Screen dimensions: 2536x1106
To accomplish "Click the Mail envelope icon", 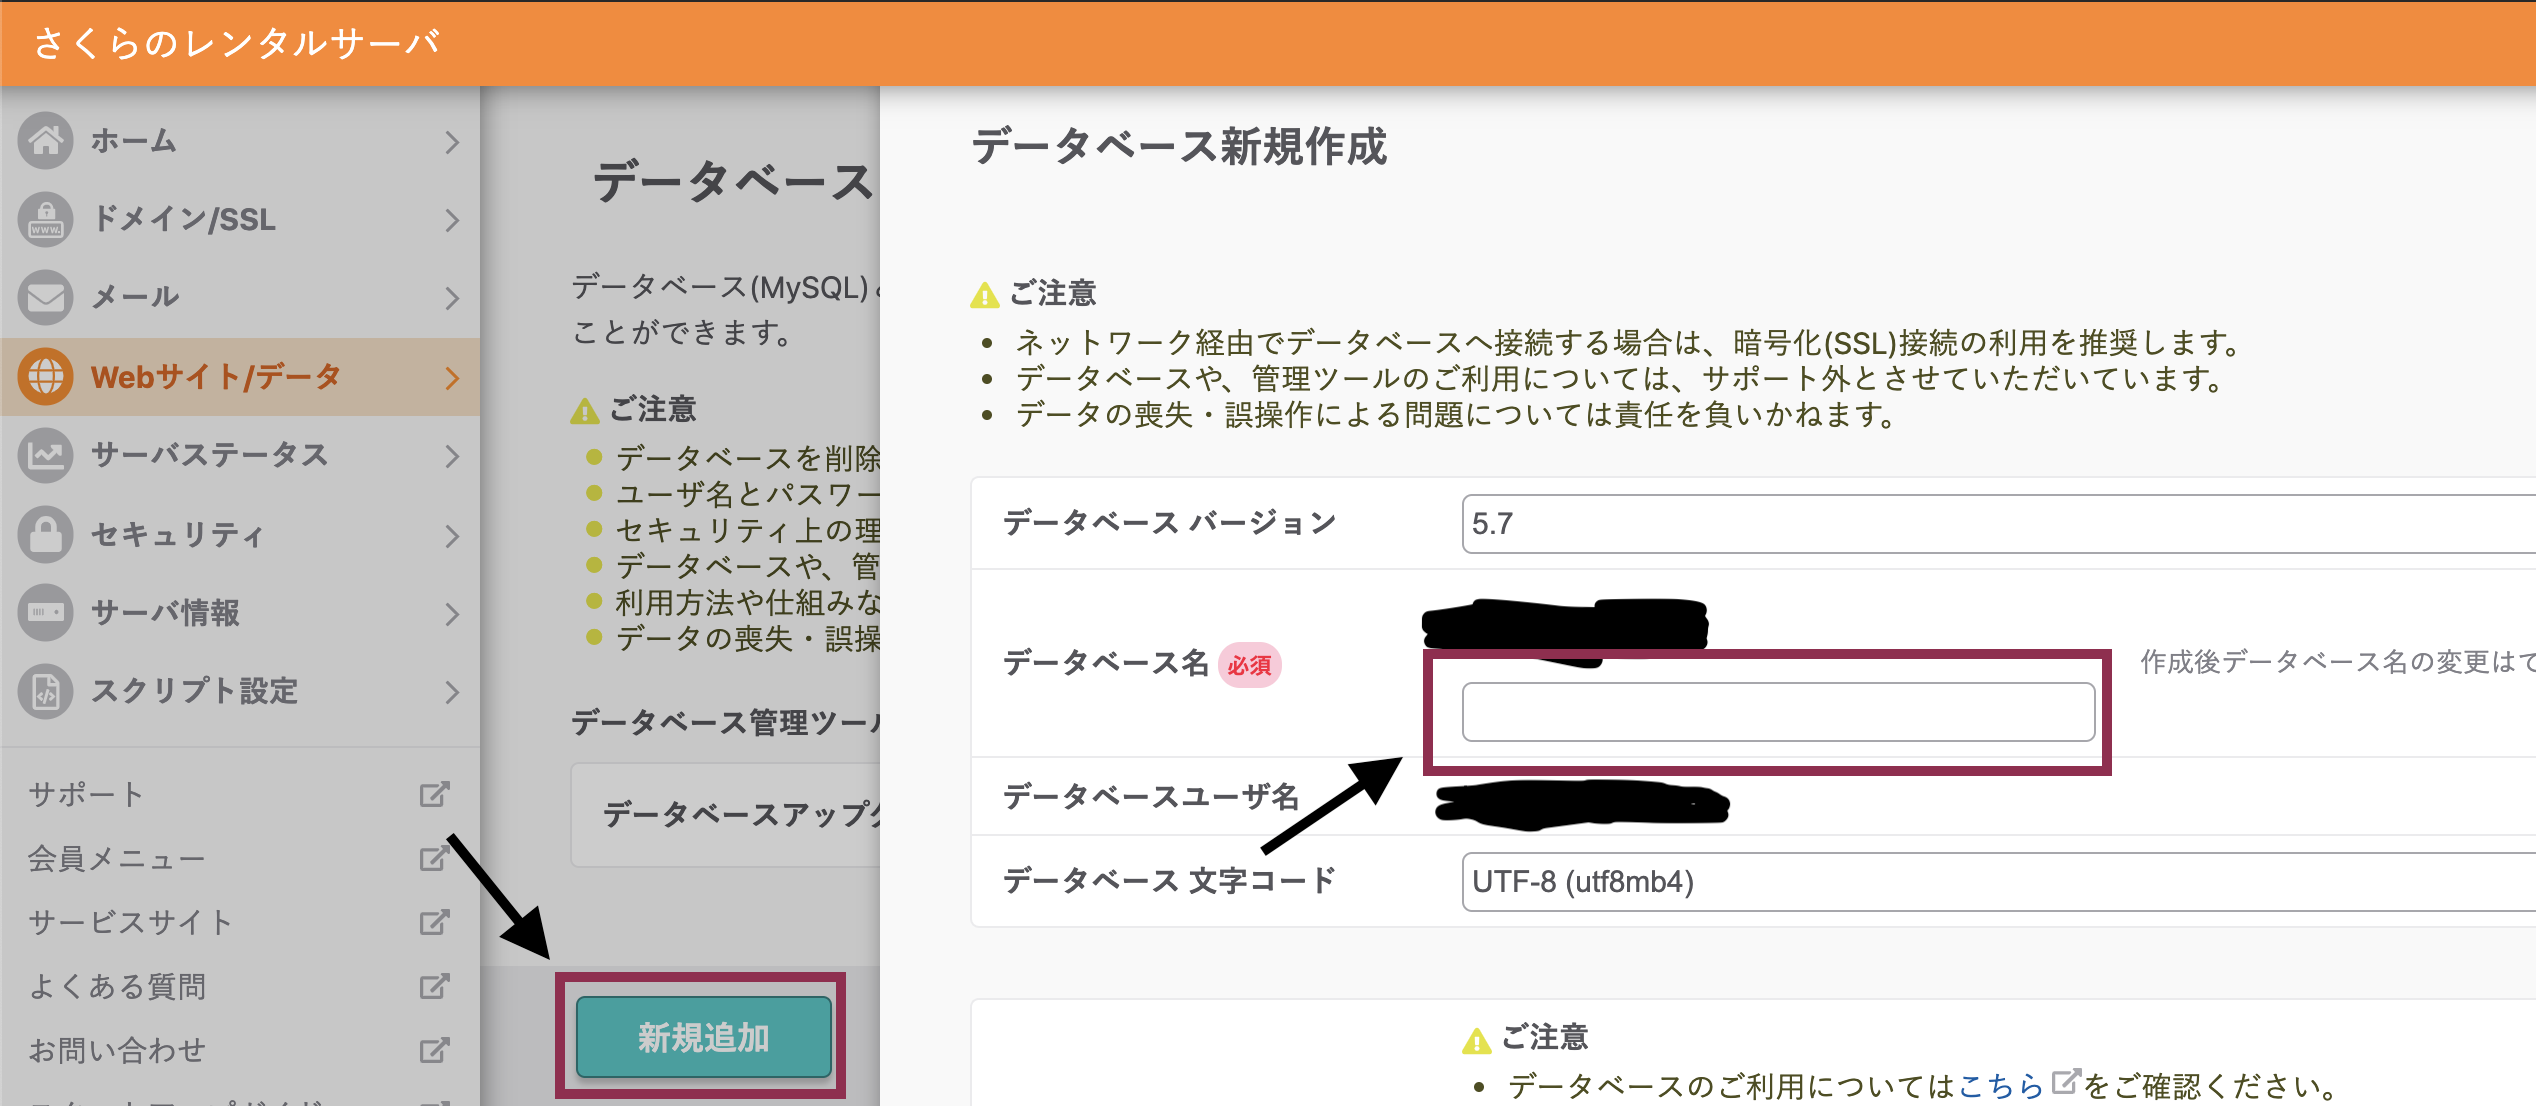I will [x=45, y=297].
